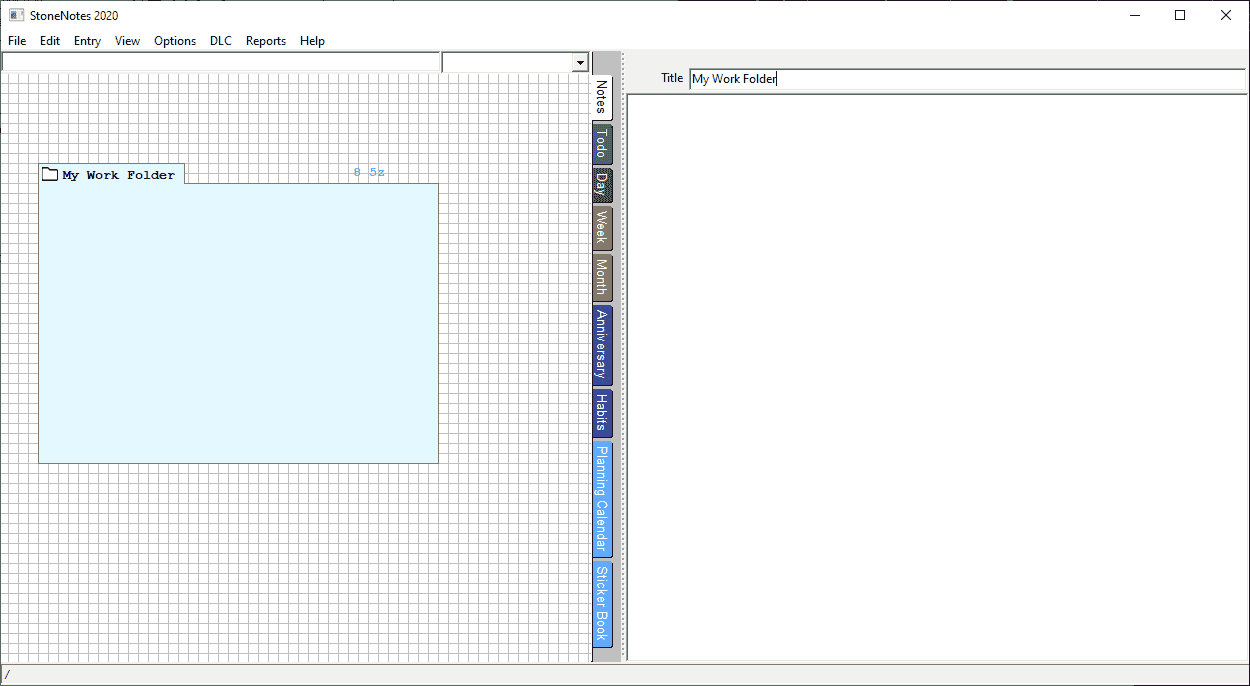The image size is (1250, 686).
Task: Click the folder icon on My Work Folder
Action: pos(50,174)
